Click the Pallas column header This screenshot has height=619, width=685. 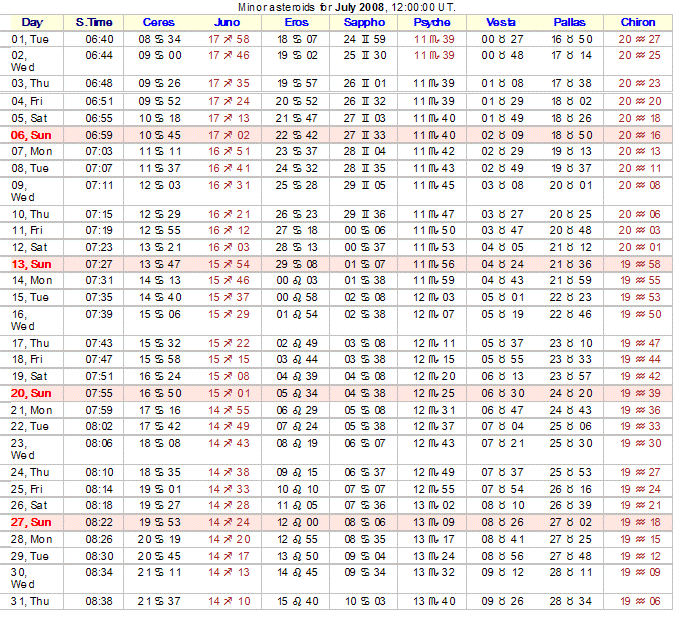click(x=569, y=22)
